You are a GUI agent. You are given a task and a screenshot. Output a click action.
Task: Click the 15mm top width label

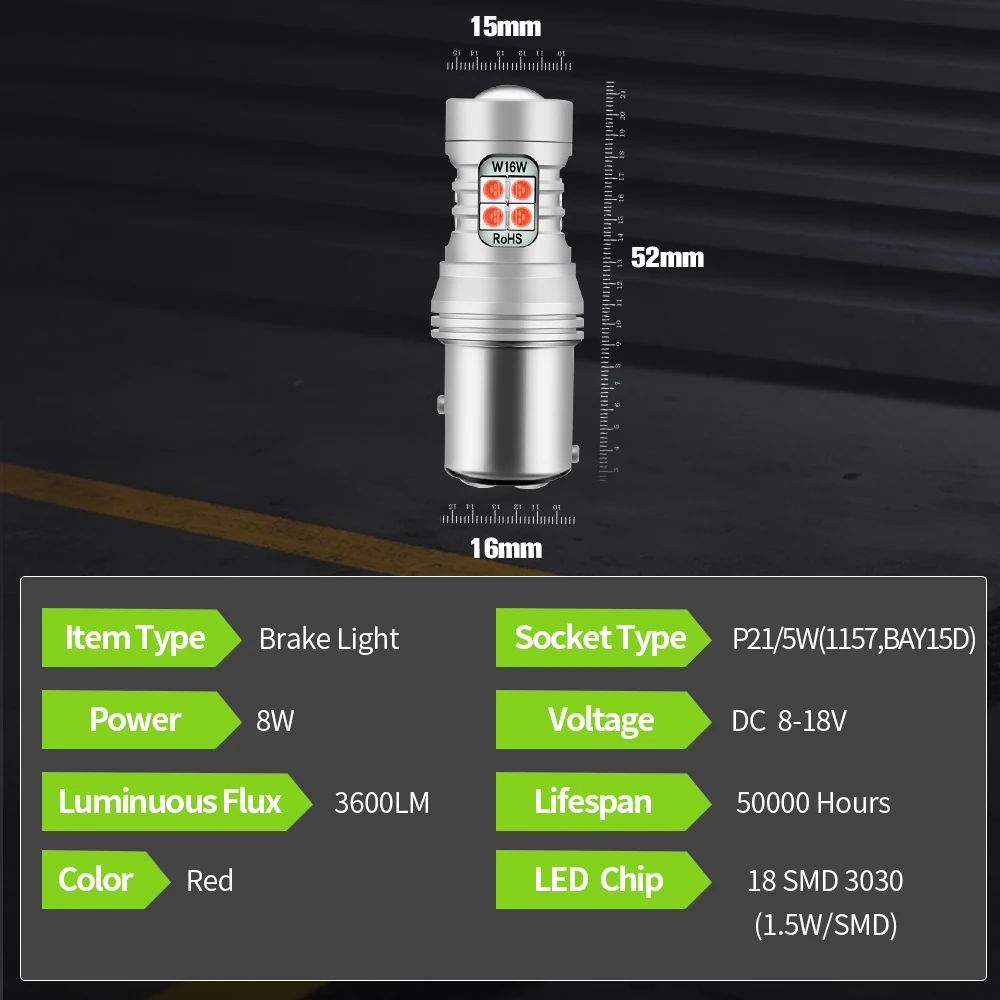click(x=506, y=27)
